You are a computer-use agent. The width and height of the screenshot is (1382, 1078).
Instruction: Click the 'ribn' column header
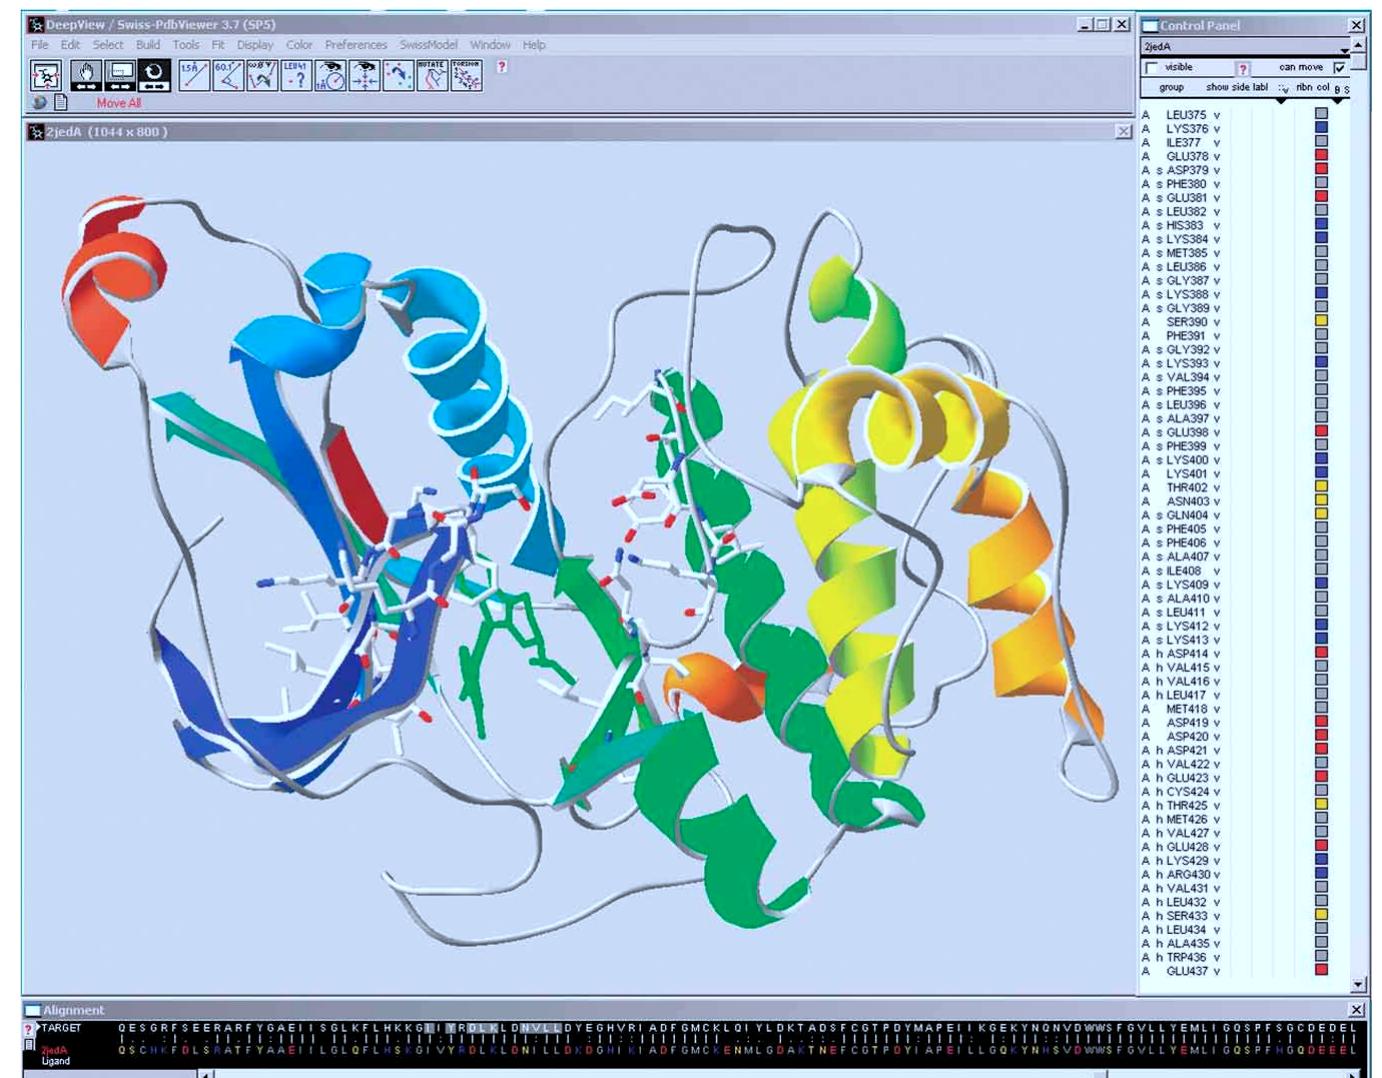pyautogui.click(x=1304, y=87)
